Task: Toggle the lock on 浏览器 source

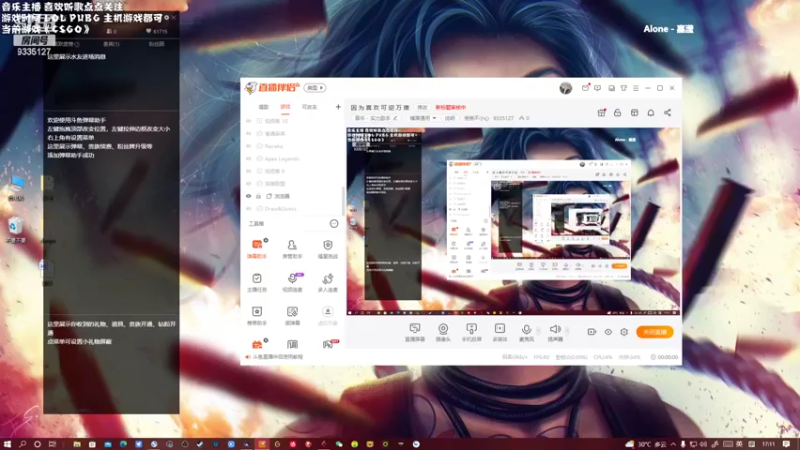Action: click(259, 196)
